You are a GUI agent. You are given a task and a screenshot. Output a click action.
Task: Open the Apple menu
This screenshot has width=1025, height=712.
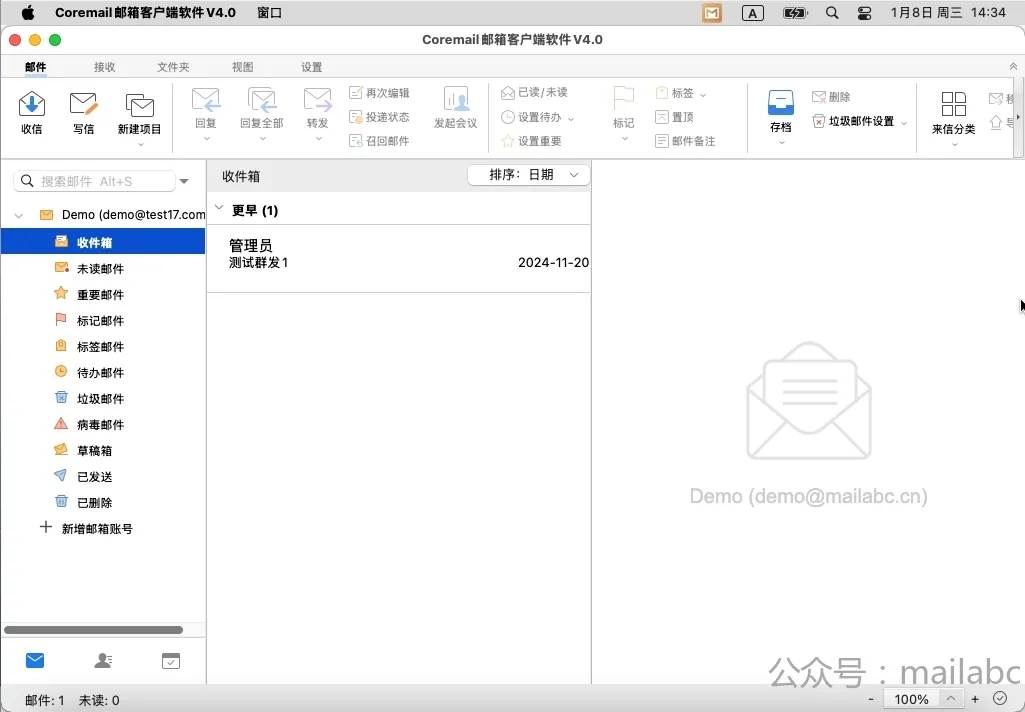pos(28,12)
